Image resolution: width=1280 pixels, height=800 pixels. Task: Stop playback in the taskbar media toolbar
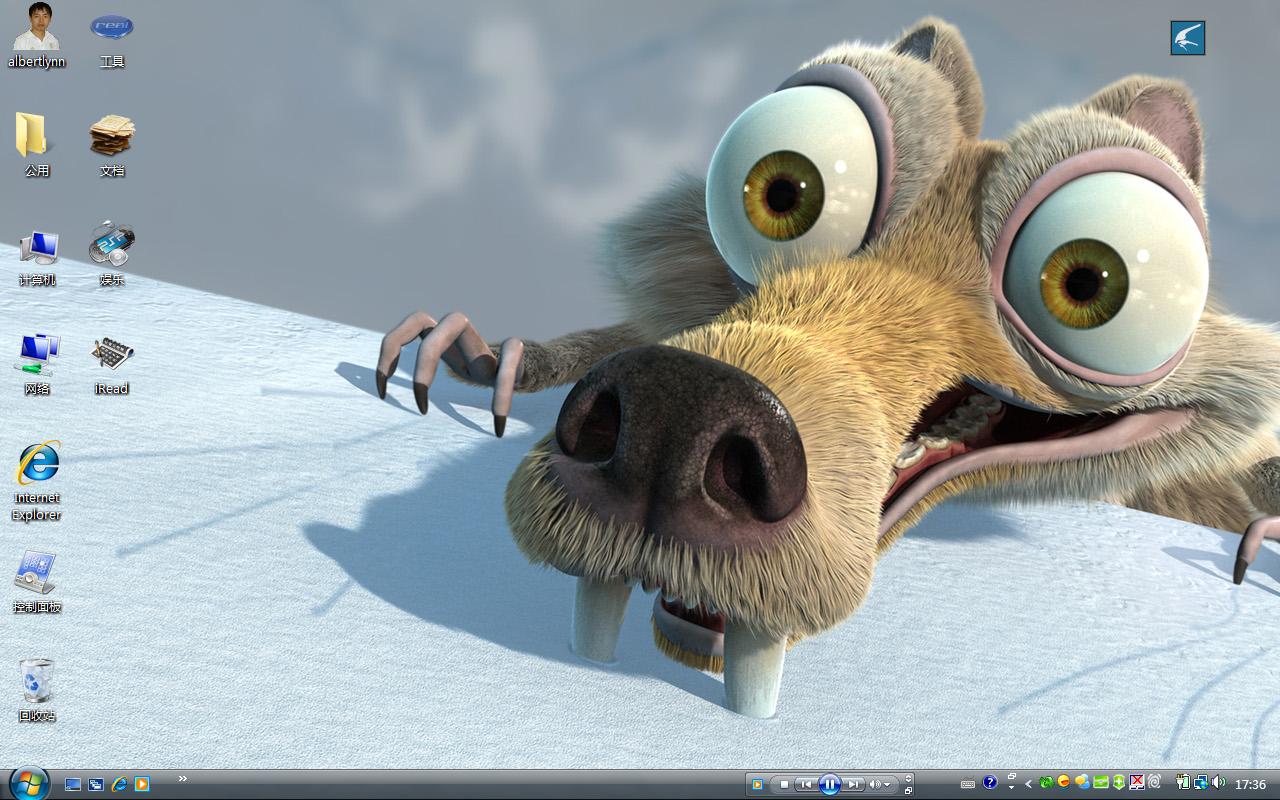coord(784,784)
